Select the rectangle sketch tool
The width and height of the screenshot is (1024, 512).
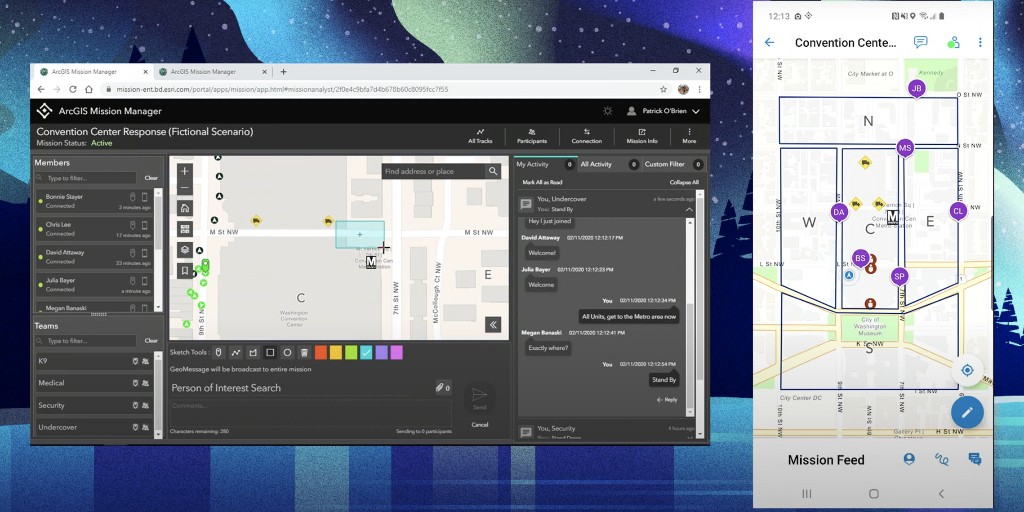[270, 353]
